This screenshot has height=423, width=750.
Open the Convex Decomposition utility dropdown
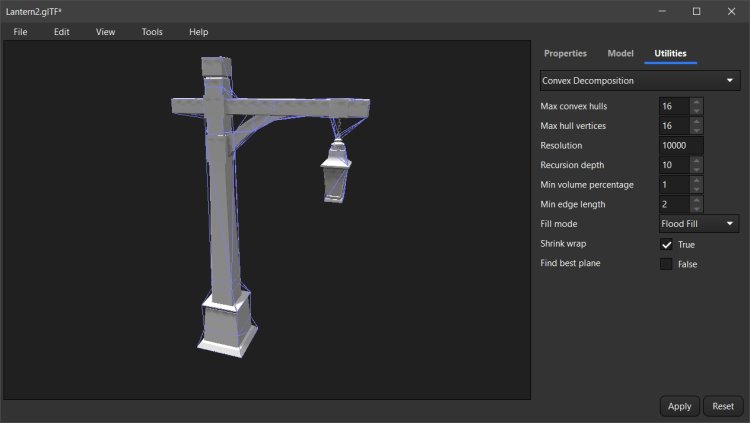point(639,80)
